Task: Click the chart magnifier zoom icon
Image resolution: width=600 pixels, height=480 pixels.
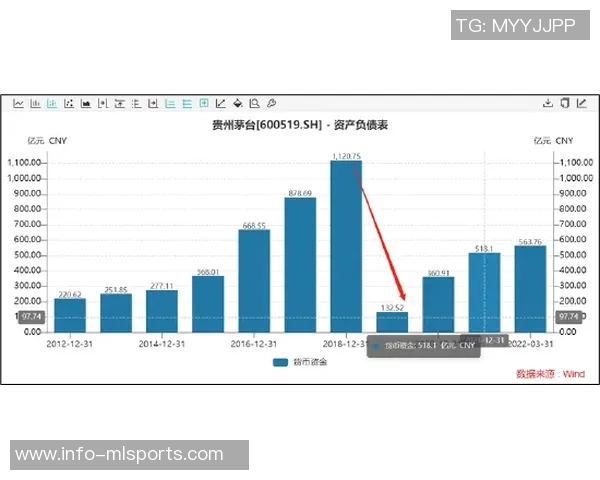Action: point(254,103)
